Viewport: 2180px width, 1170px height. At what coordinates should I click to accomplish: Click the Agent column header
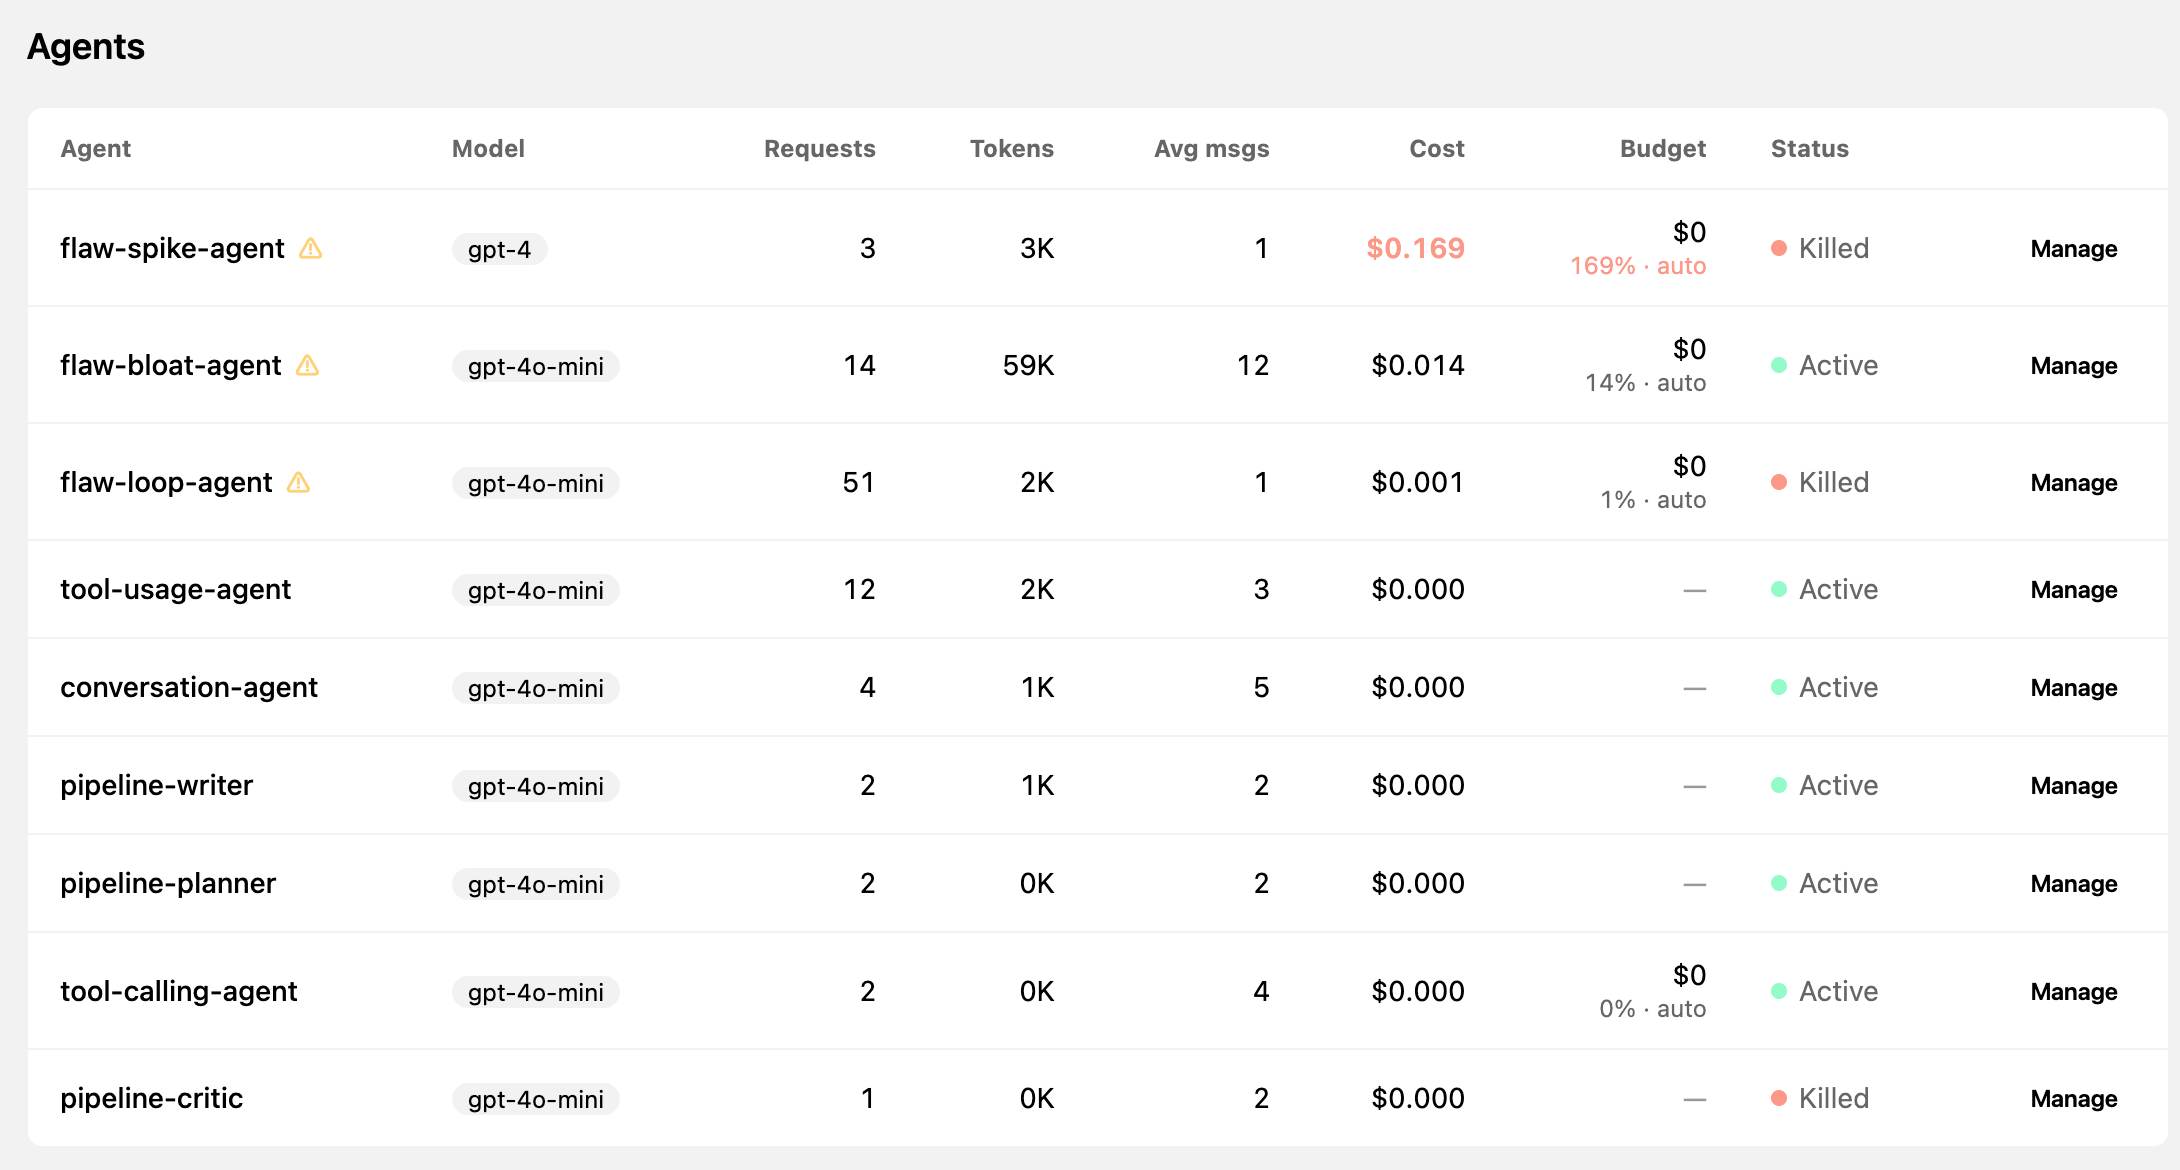pos(96,149)
